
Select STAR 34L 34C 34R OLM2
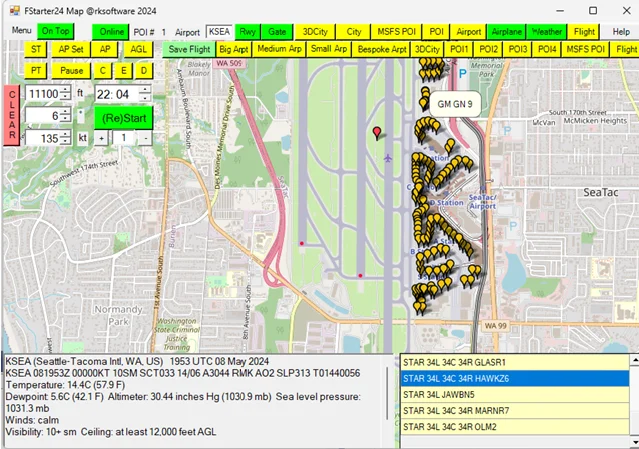(515, 427)
